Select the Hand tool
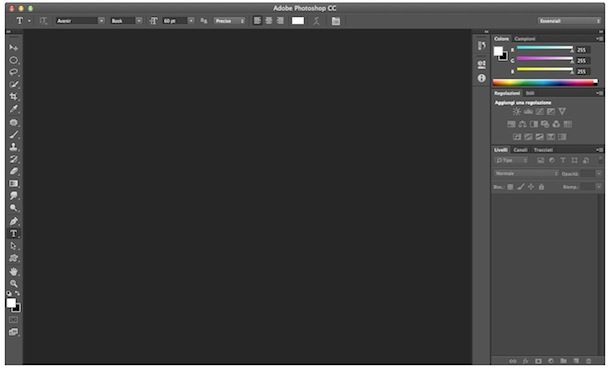The height and width of the screenshot is (370, 610). [x=14, y=271]
